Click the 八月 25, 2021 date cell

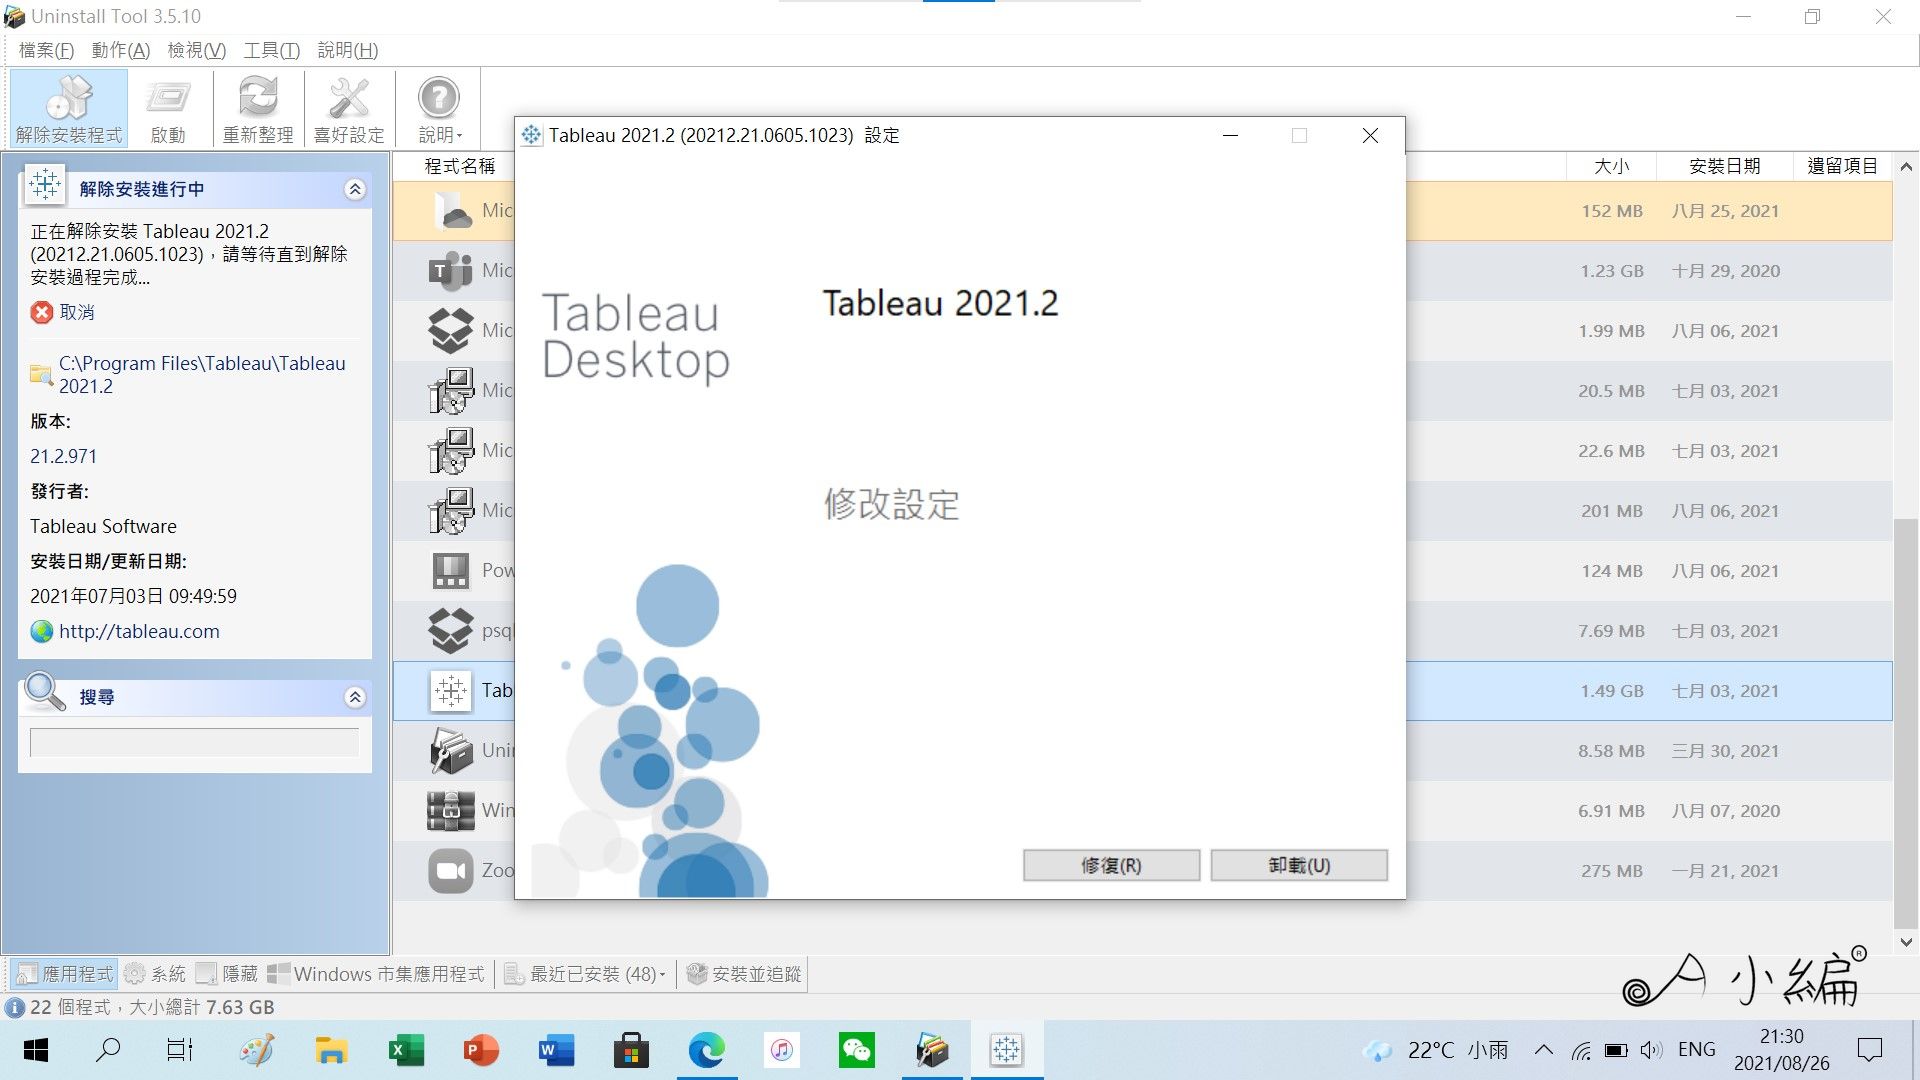1725,211
